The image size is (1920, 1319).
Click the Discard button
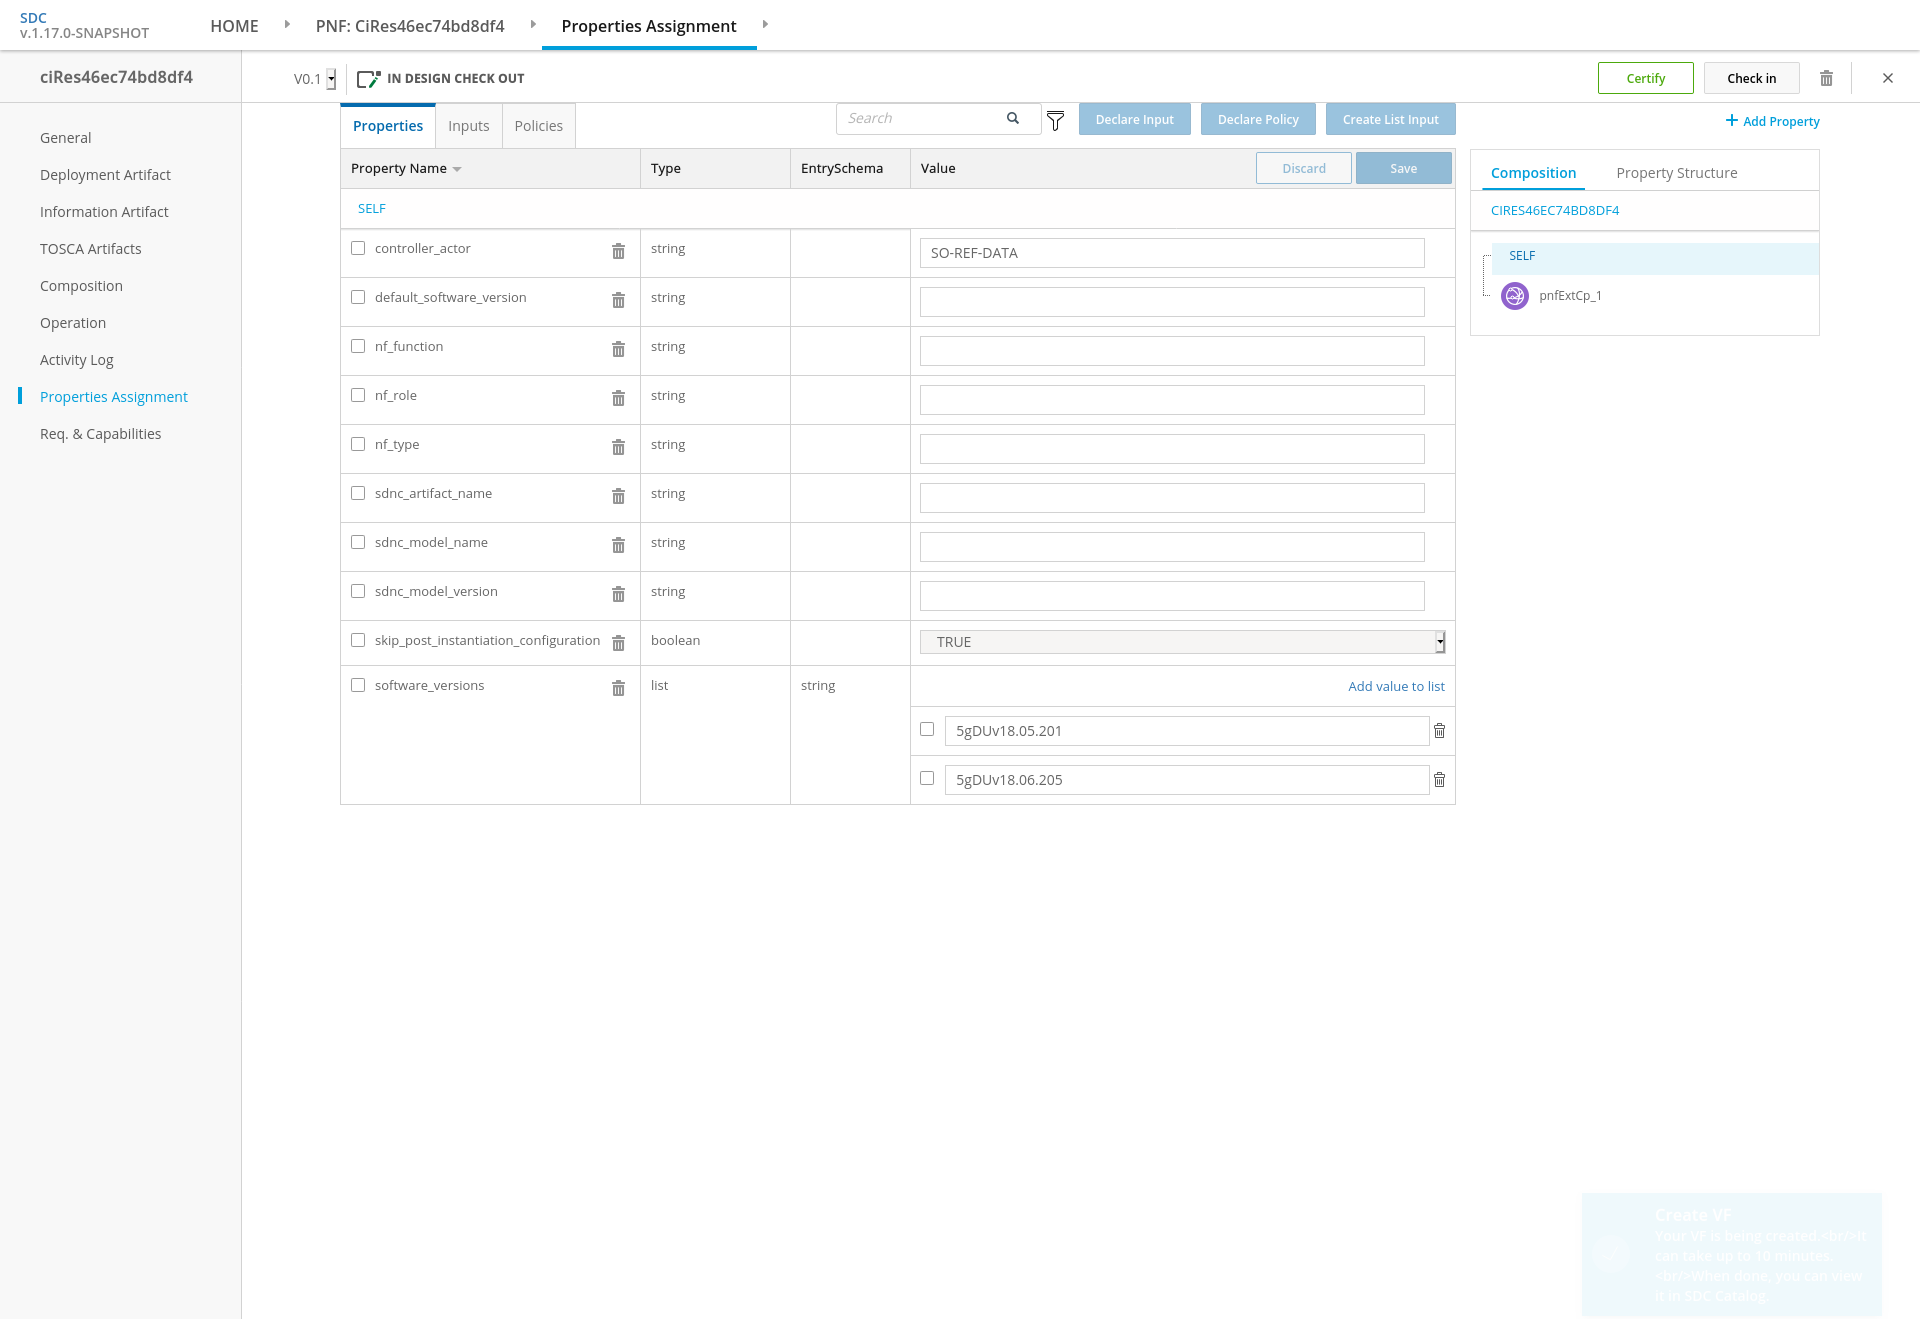pos(1304,168)
